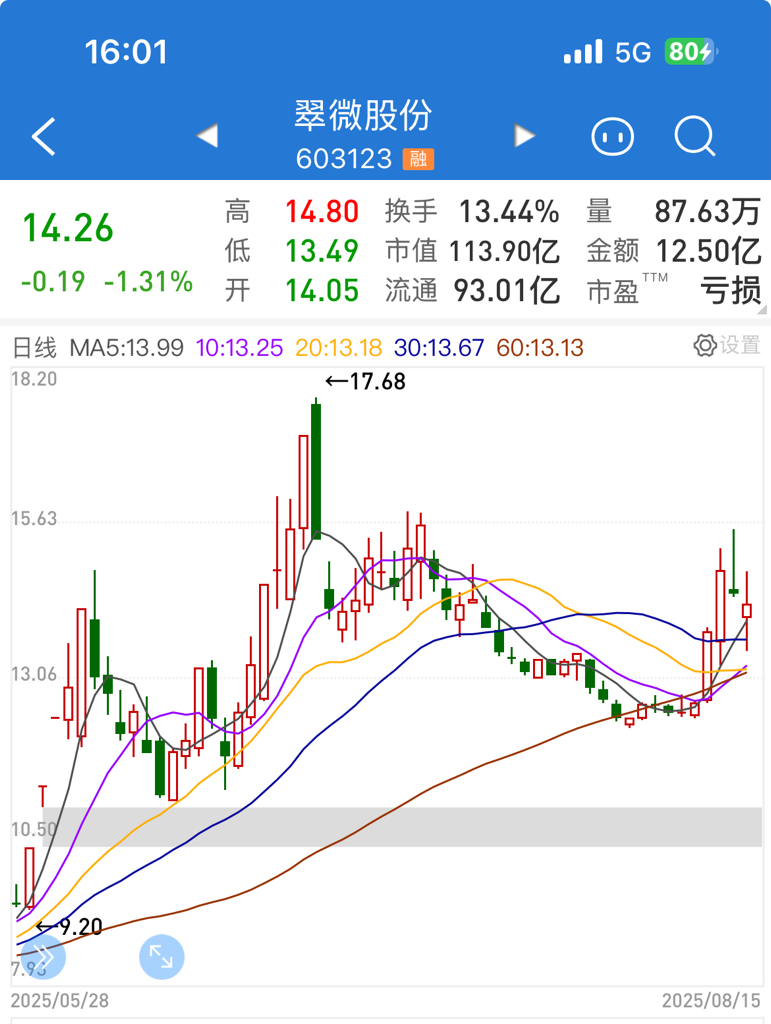Tap the price change -0.19

[53, 281]
